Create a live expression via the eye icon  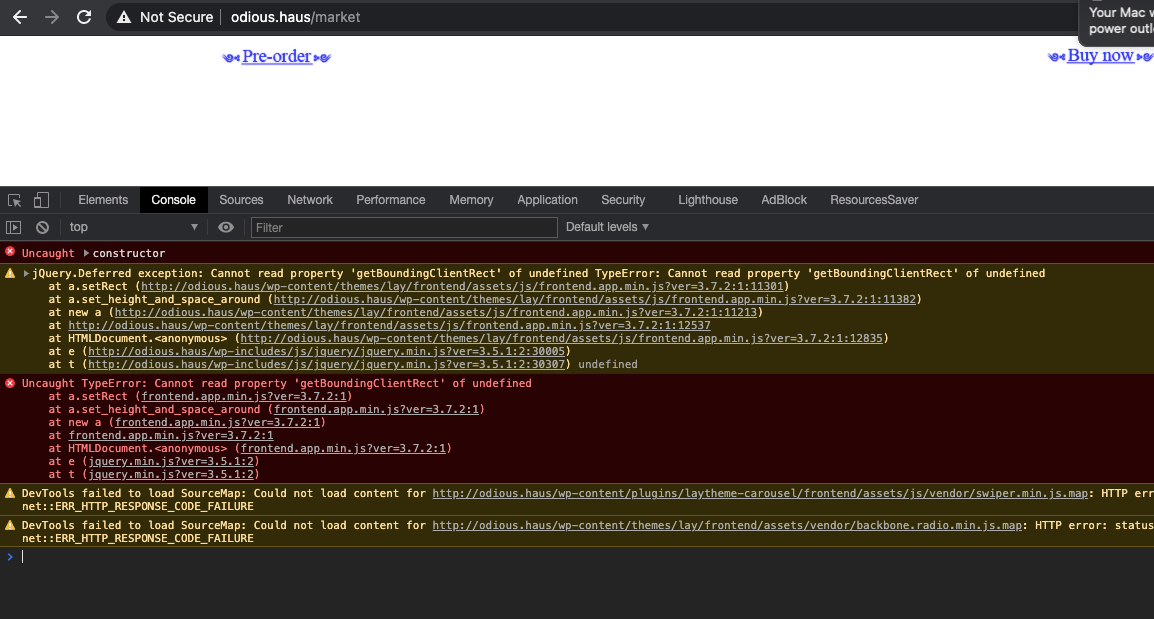pos(226,227)
